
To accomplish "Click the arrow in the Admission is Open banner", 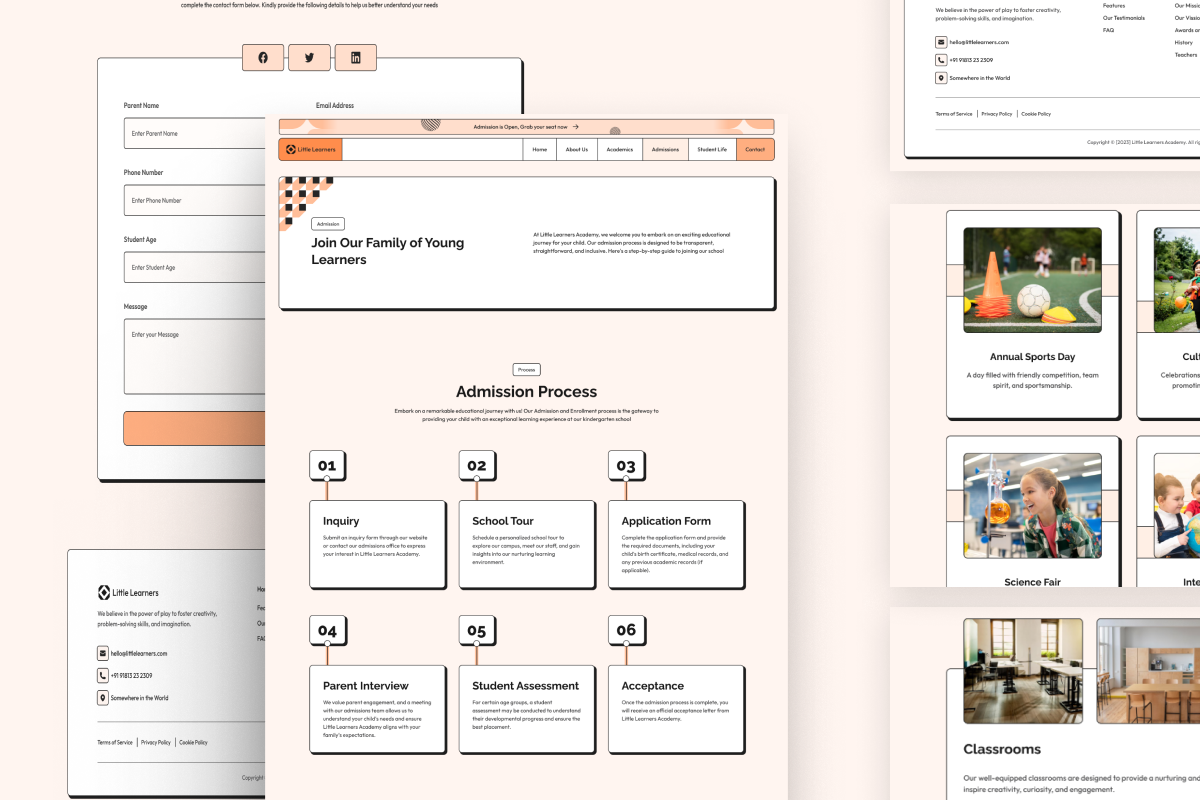I will coord(575,127).
